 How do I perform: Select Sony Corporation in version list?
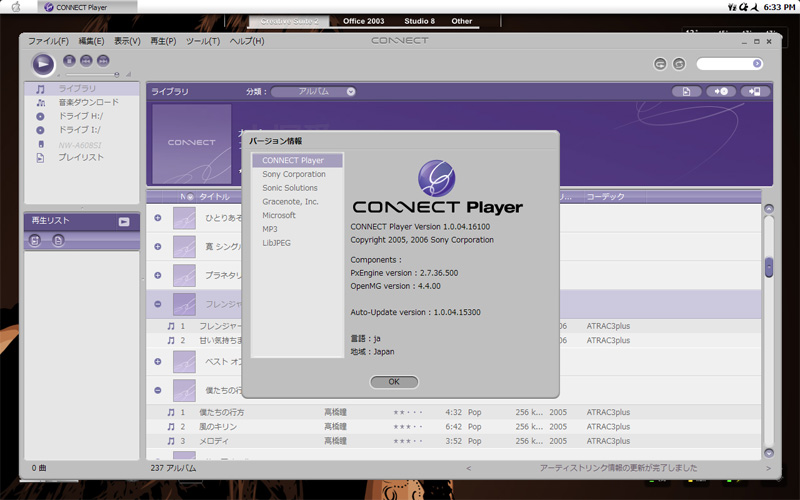[297, 174]
